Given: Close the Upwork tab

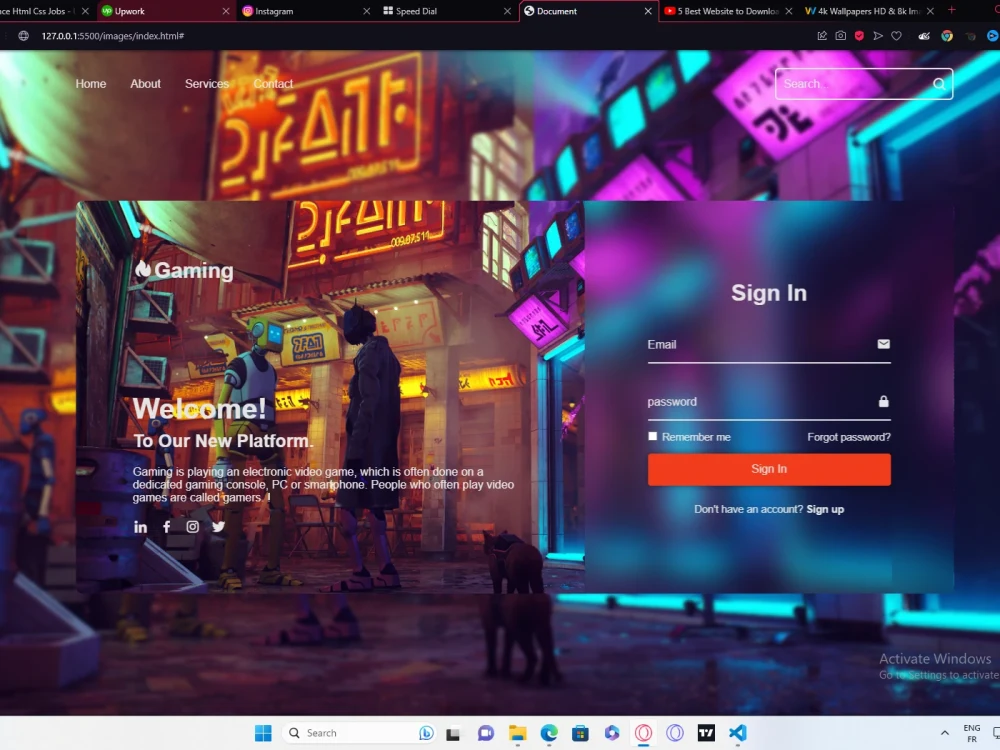Looking at the screenshot, I should tap(226, 11).
